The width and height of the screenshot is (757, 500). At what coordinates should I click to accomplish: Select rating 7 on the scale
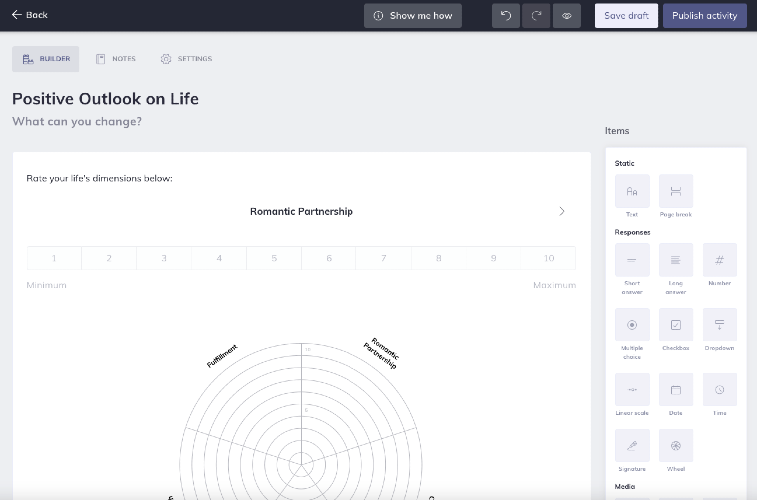tap(384, 258)
